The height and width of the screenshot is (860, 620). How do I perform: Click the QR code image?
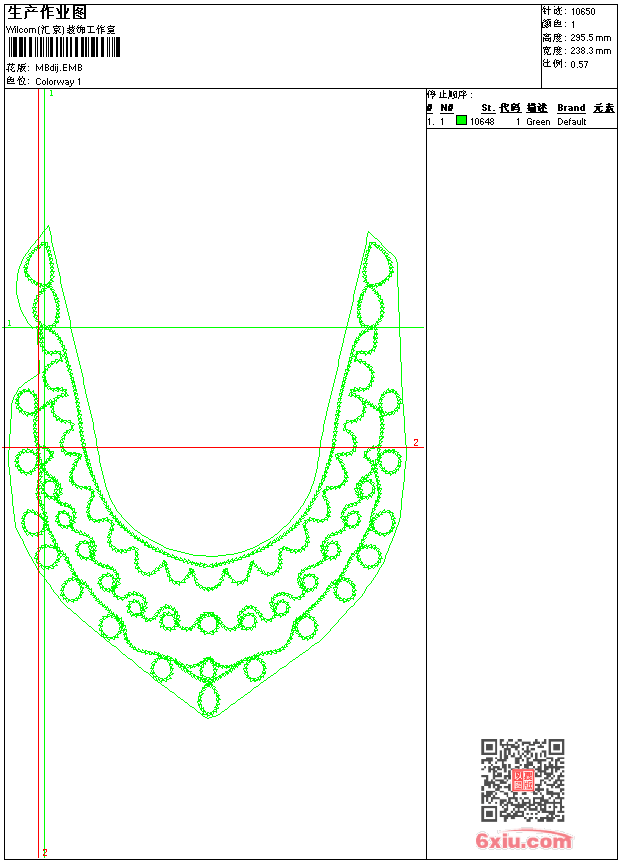pyautogui.click(x=522, y=780)
